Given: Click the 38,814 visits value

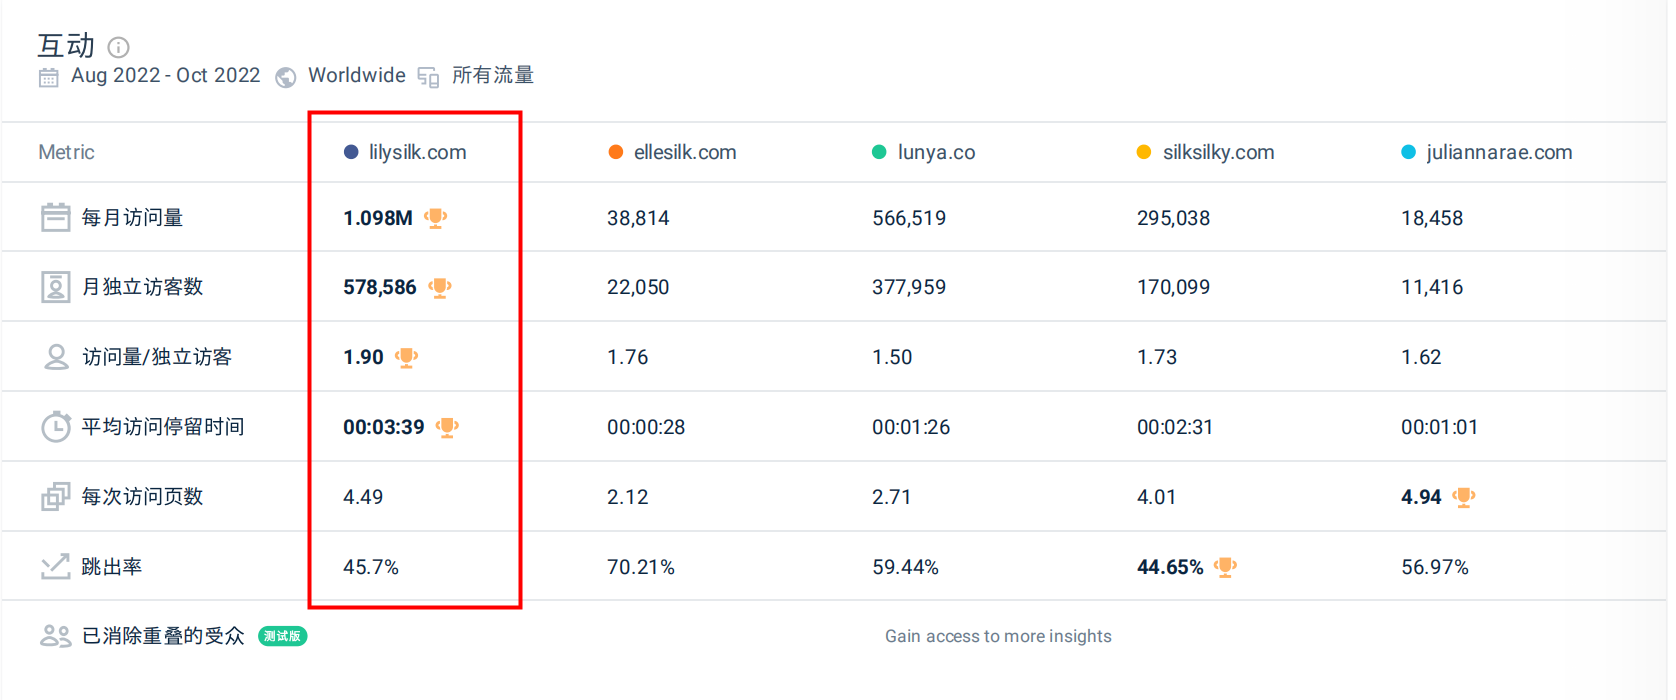Looking at the screenshot, I should tap(638, 218).
